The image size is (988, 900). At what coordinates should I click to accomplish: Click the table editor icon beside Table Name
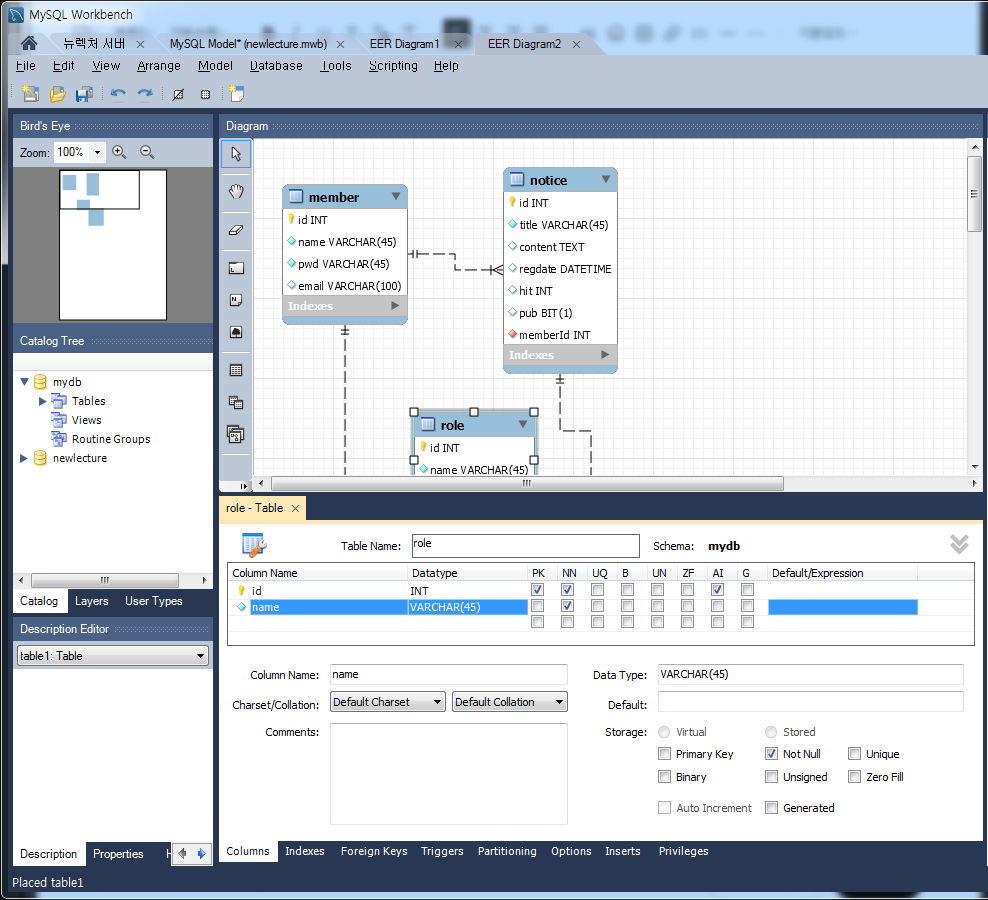(x=254, y=545)
